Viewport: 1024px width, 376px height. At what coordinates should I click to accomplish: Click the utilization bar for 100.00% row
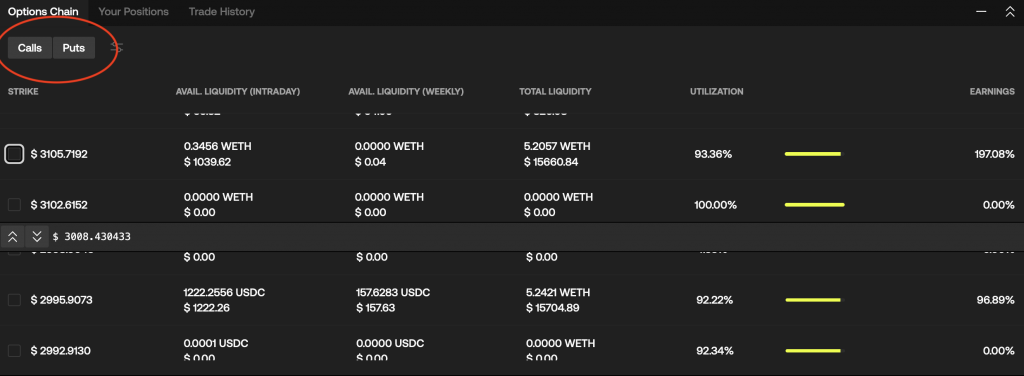(814, 205)
